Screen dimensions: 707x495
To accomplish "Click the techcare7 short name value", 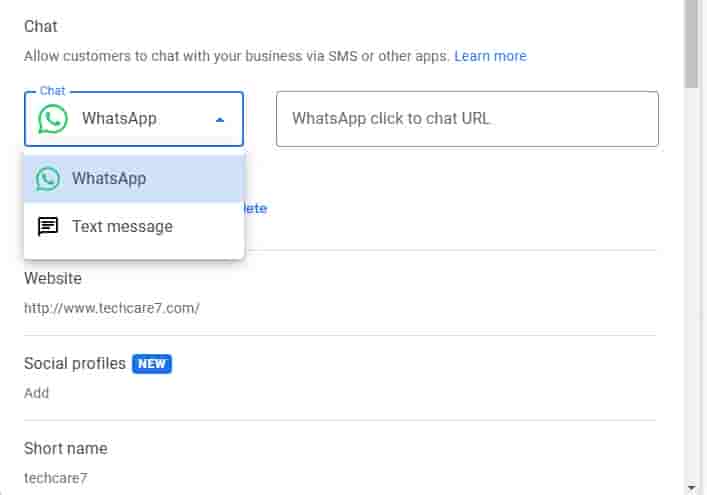I will pyautogui.click(x=56, y=478).
